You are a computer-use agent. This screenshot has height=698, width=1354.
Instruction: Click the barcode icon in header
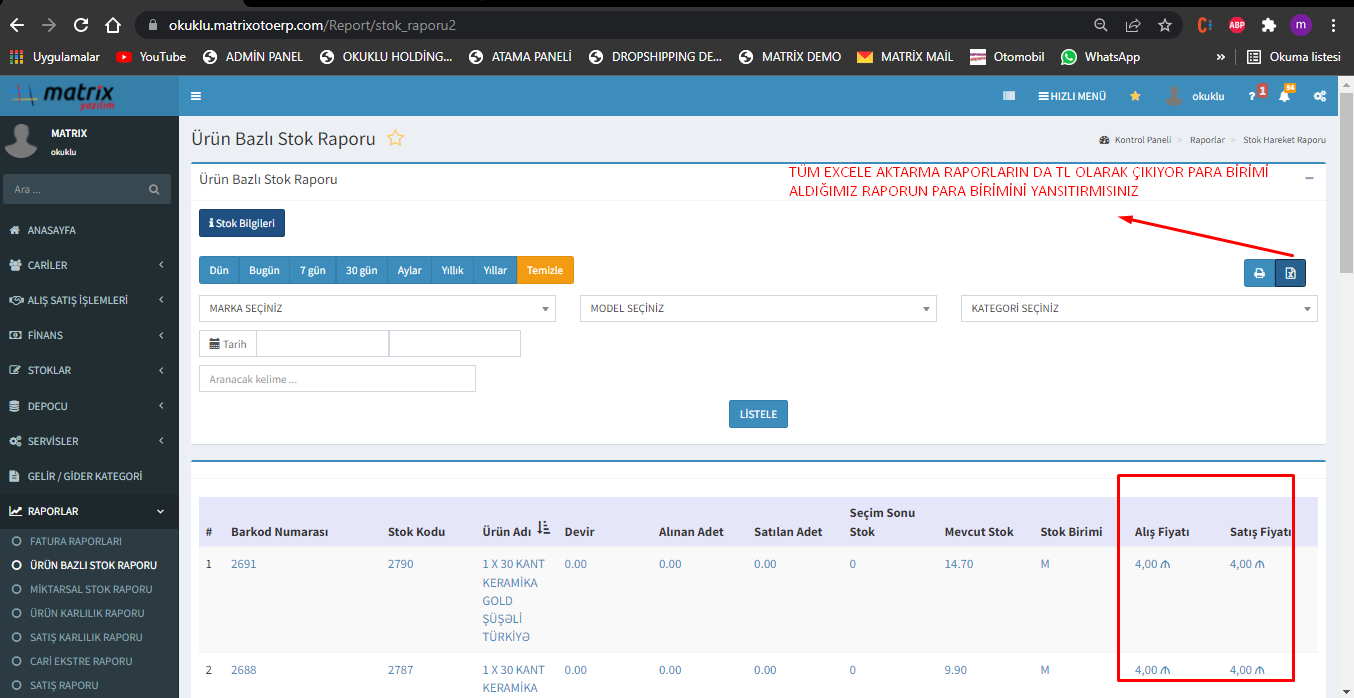[x=1009, y=96]
